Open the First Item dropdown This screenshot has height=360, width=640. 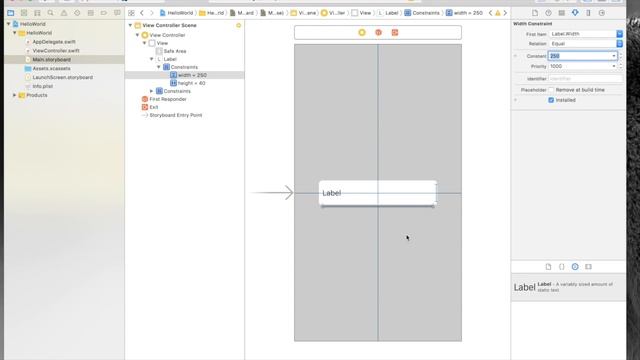[x=620, y=34]
